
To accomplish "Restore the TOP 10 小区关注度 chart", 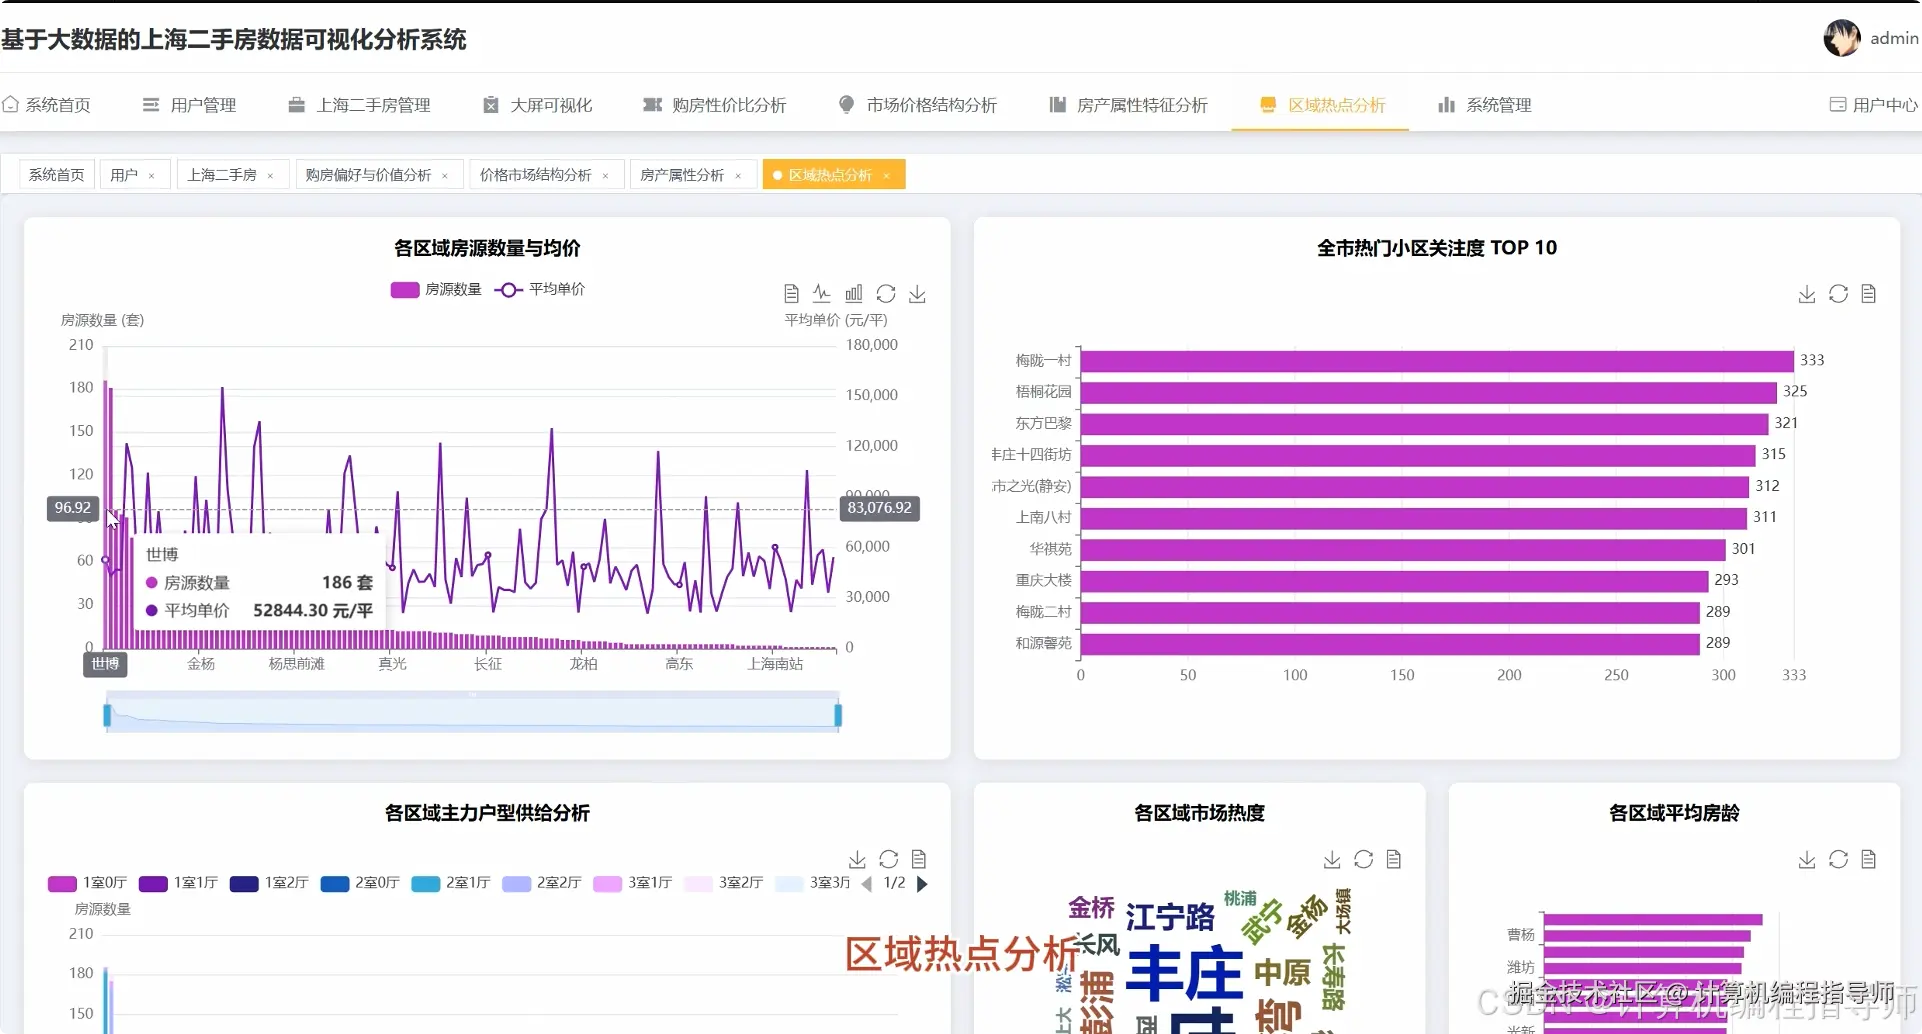I will (1838, 294).
